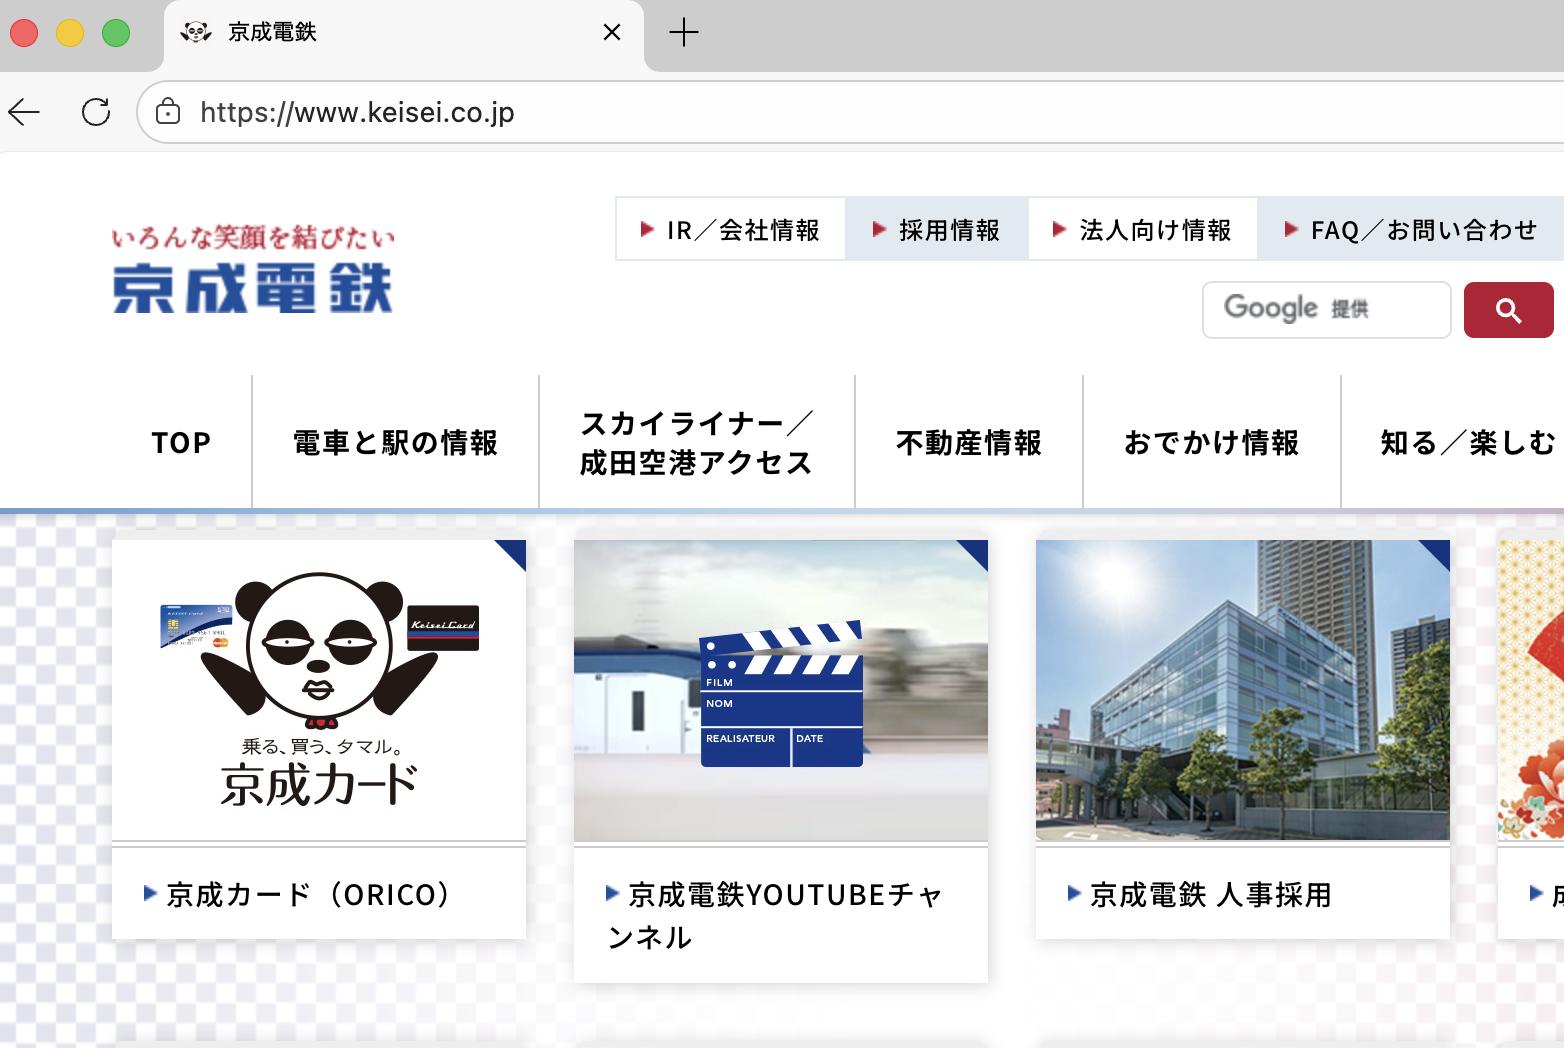The image size is (1564, 1048).
Task: Close the 京成電鉄 browser tab
Action: click(x=612, y=33)
